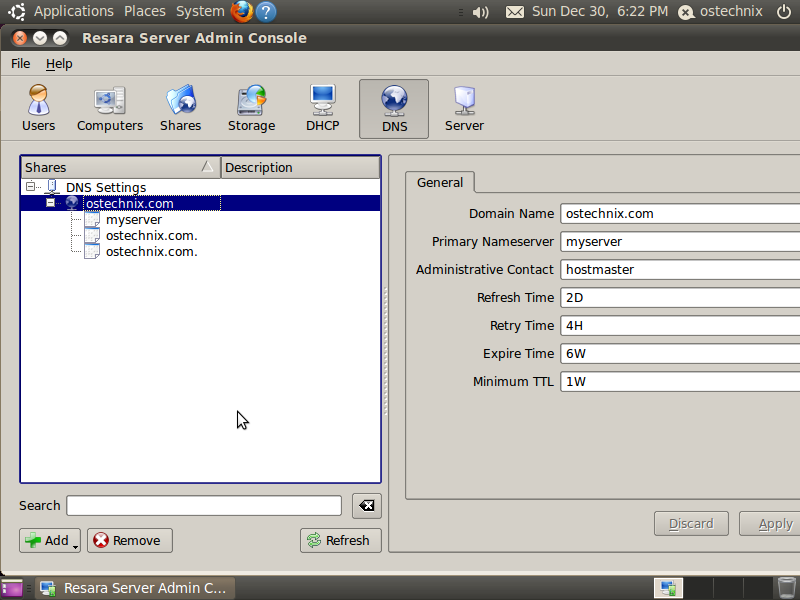The image size is (800, 600).
Task: Collapse the DNS Settings tree node
Action: coord(31,187)
